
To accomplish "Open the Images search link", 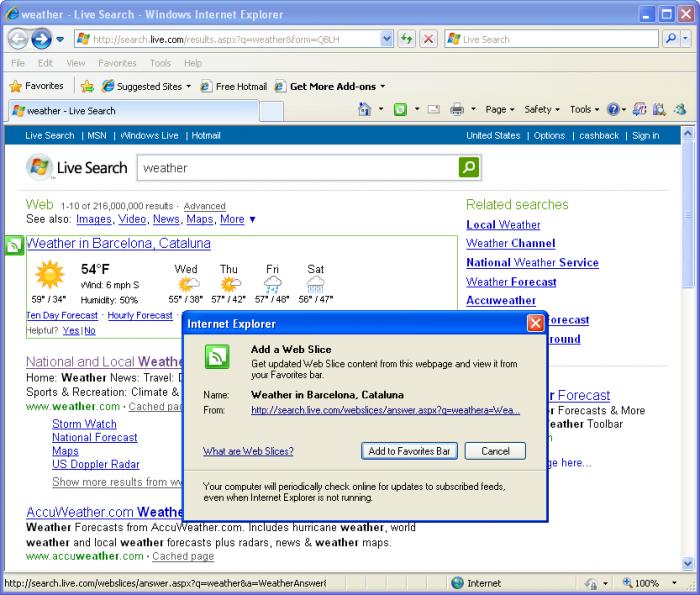I will click(94, 219).
